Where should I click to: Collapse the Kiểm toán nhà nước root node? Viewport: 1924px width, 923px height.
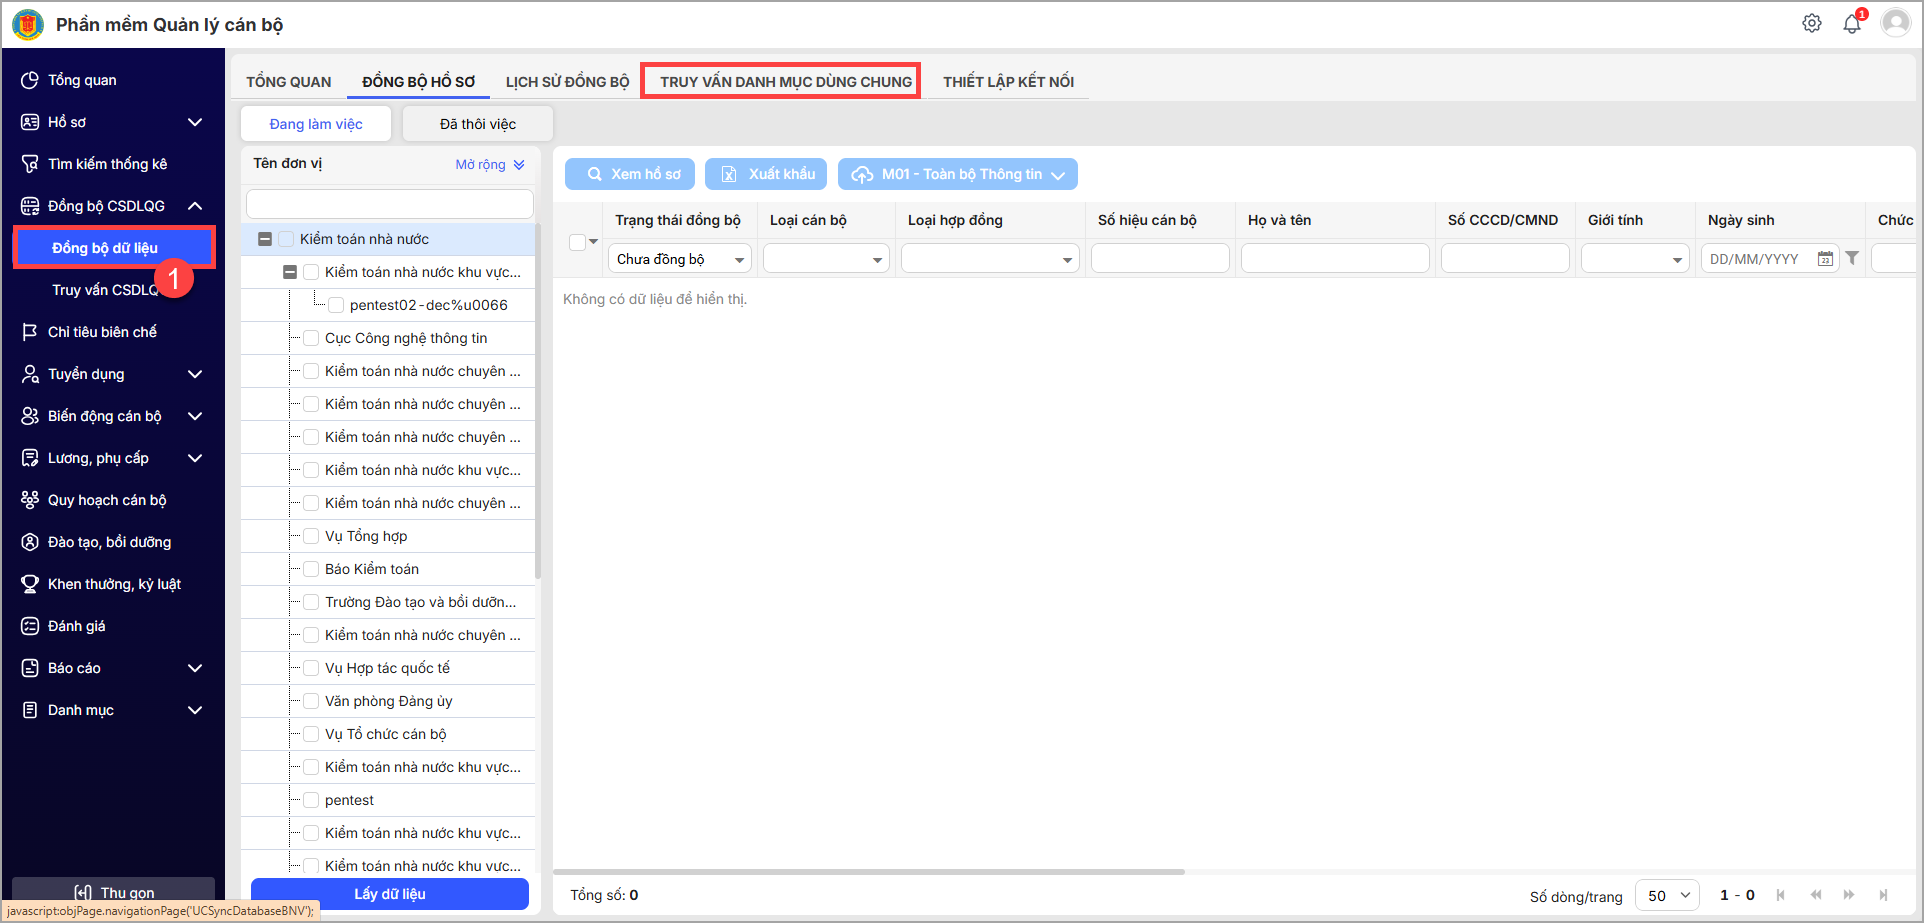point(265,239)
